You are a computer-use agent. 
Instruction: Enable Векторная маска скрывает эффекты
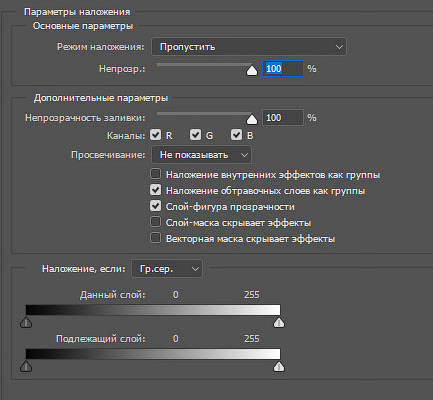pos(156,238)
